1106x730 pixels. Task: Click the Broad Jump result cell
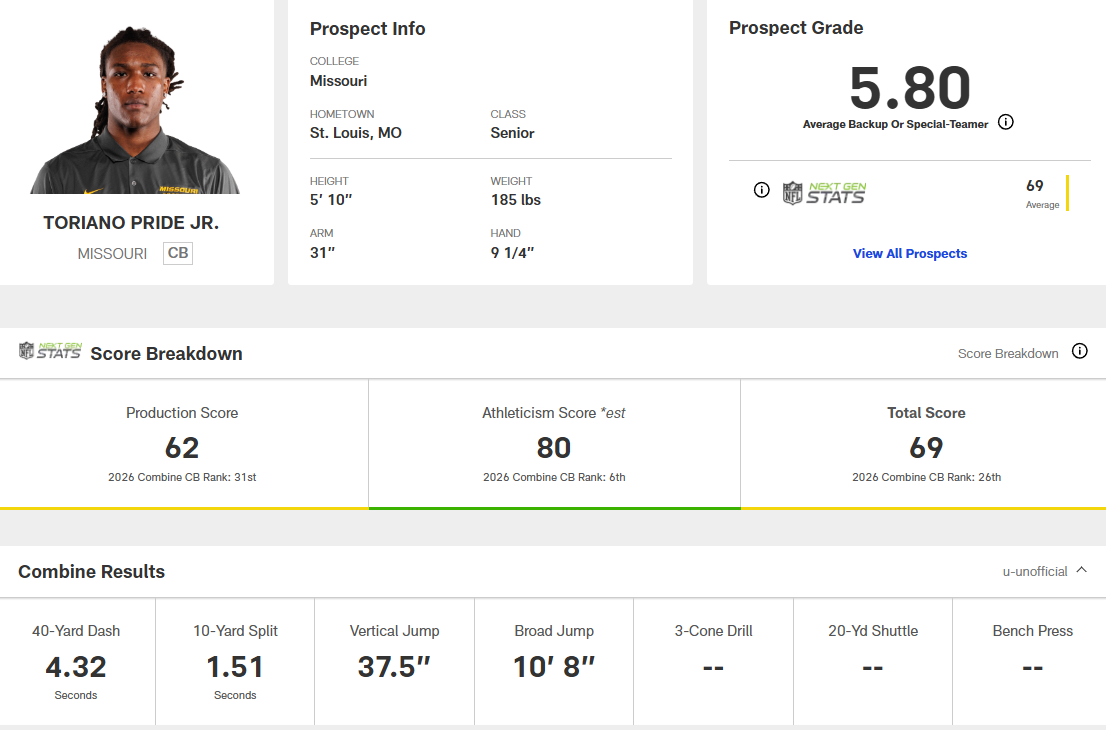(x=554, y=663)
